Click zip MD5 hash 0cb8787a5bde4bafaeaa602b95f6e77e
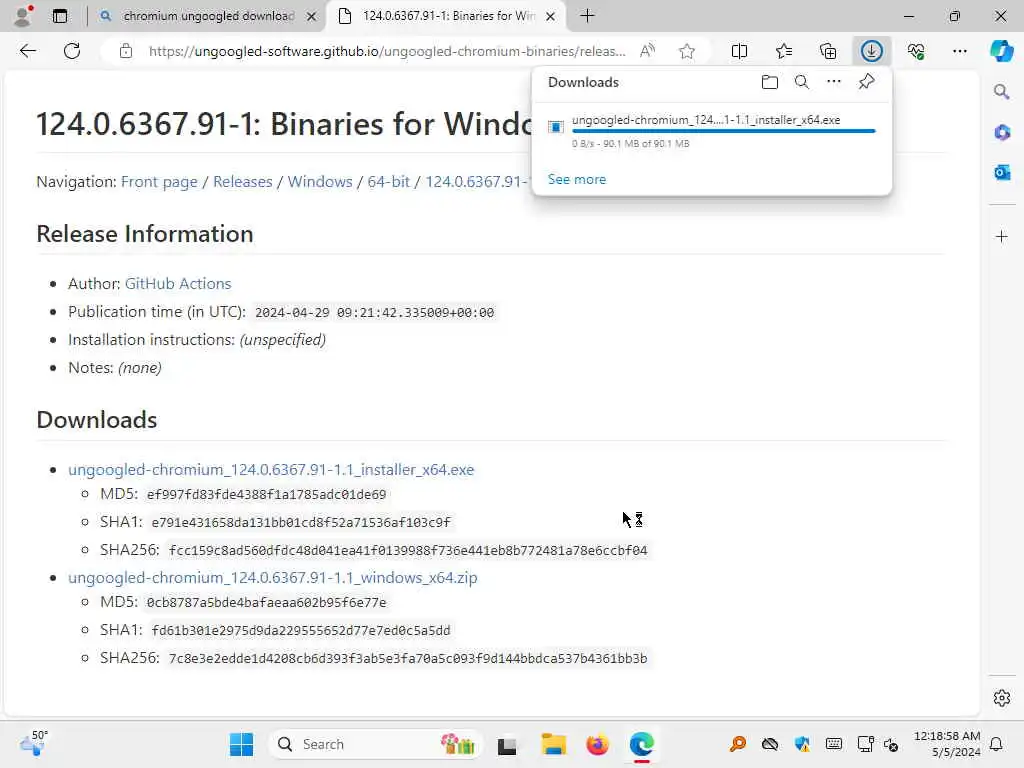Screen dimensions: 1024x768 coord(266,602)
